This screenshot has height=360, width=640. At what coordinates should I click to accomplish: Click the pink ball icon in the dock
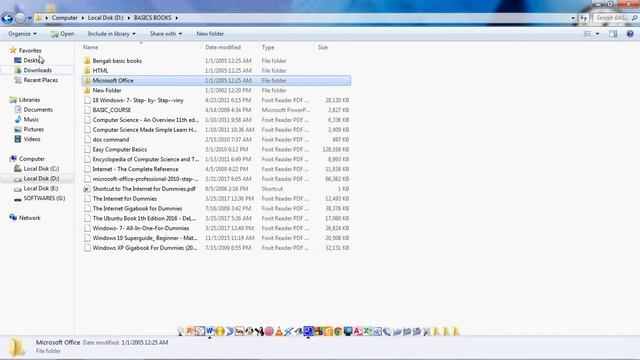(269, 331)
